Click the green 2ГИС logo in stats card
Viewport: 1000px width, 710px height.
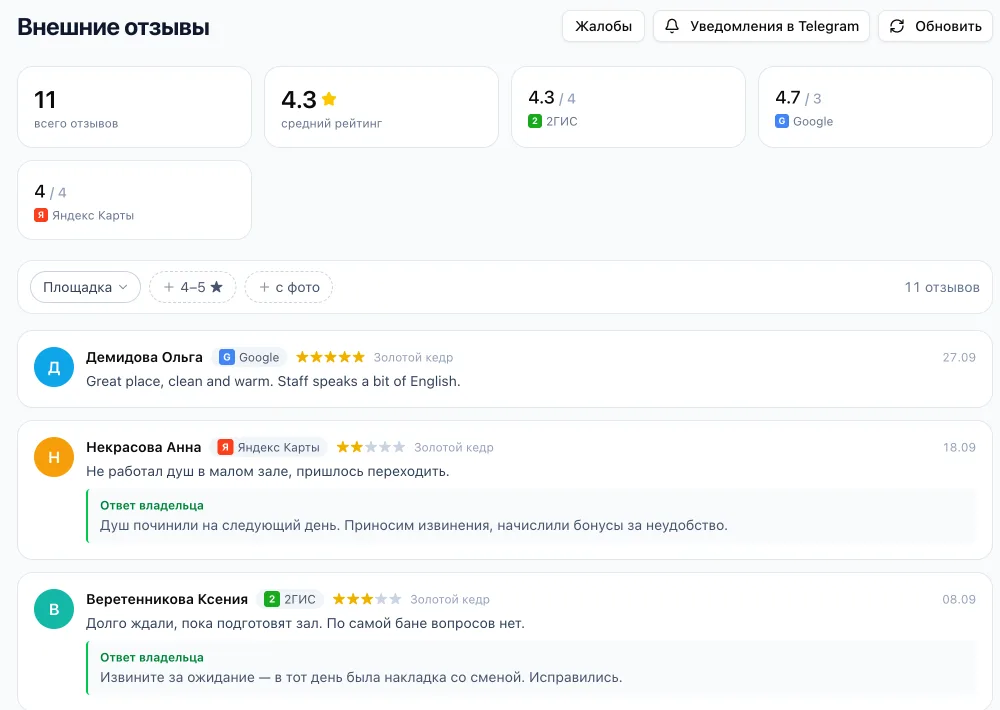534,121
